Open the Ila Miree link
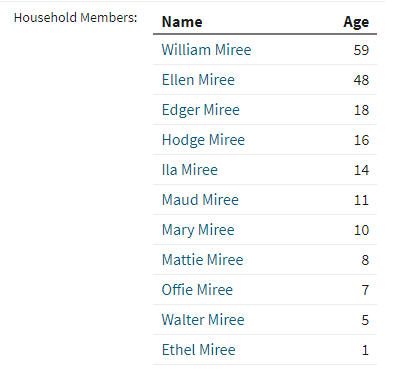Screen dimensions: 395x369 (x=190, y=170)
